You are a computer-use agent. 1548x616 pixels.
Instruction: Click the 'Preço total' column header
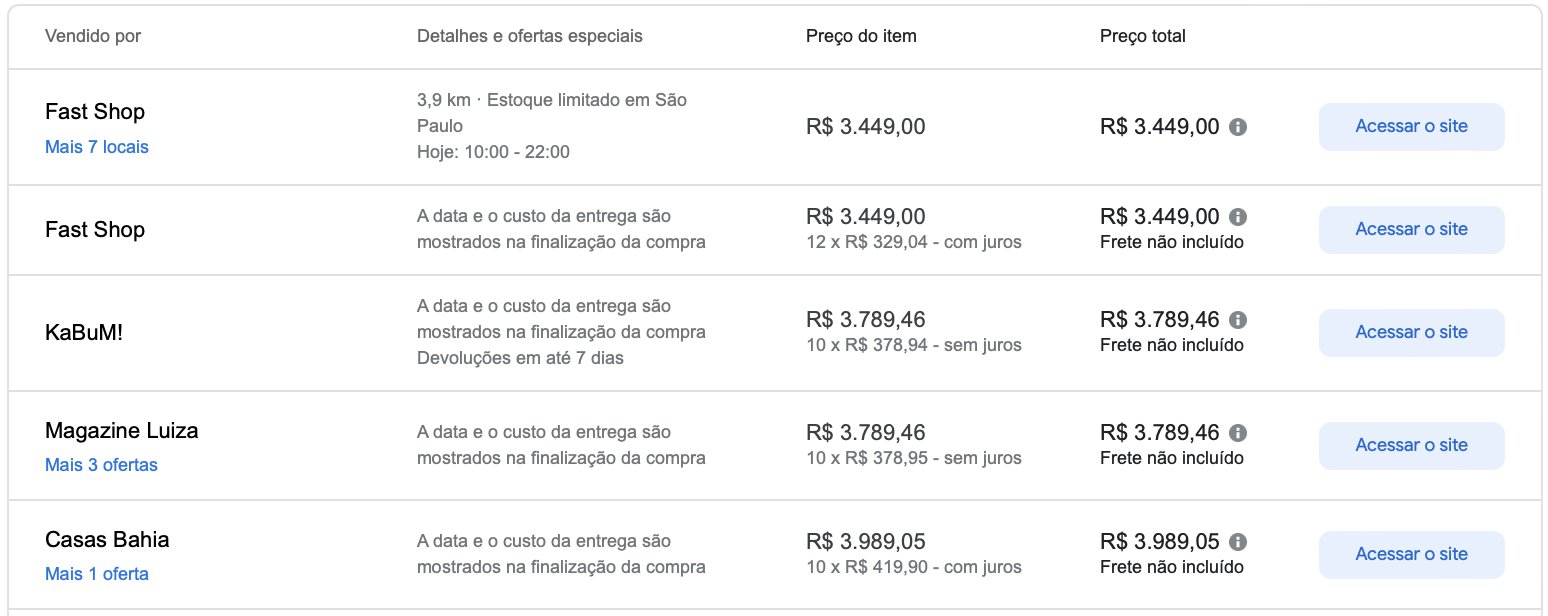coord(1142,36)
